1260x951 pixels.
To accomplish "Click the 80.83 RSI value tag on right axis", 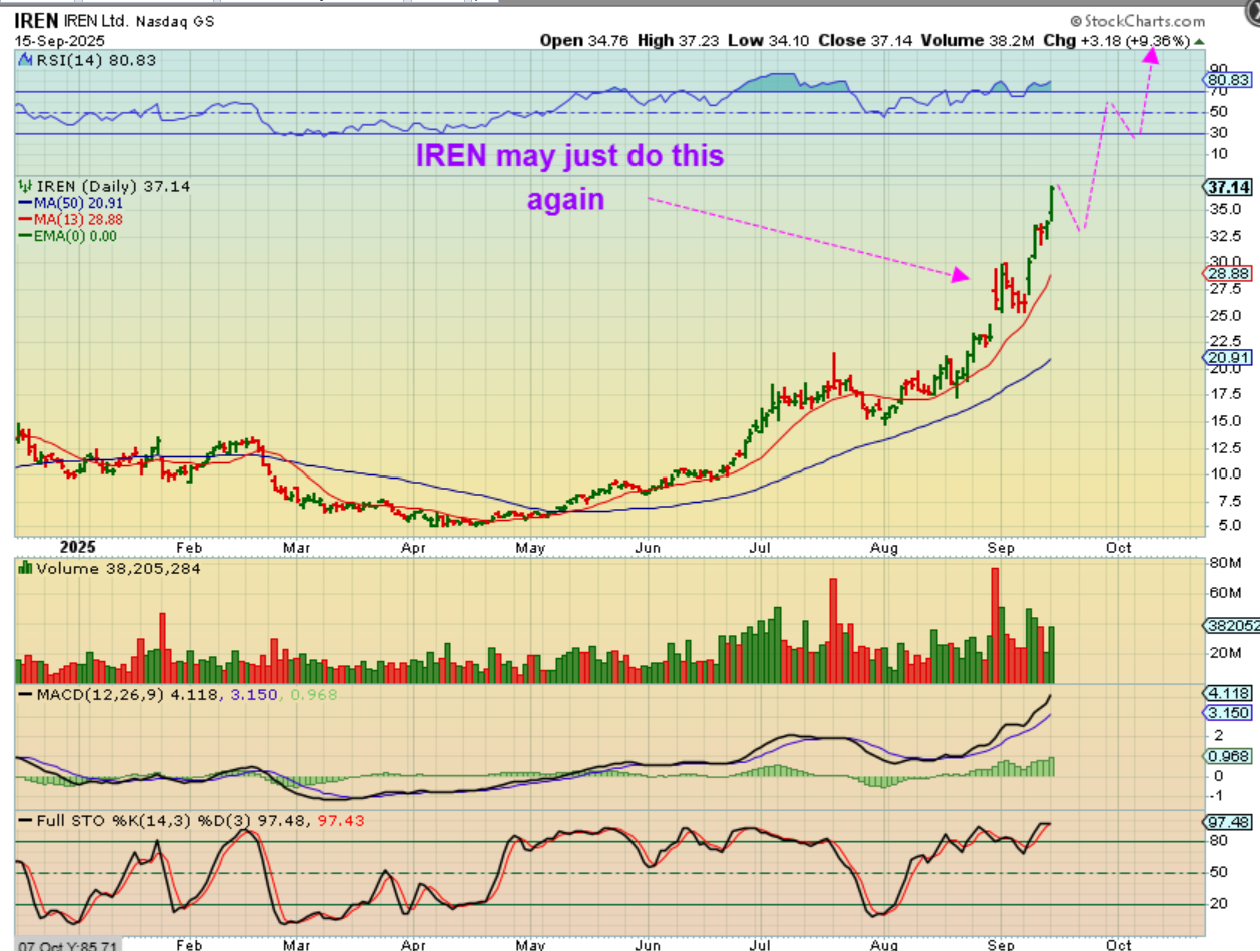I will tap(1228, 79).
